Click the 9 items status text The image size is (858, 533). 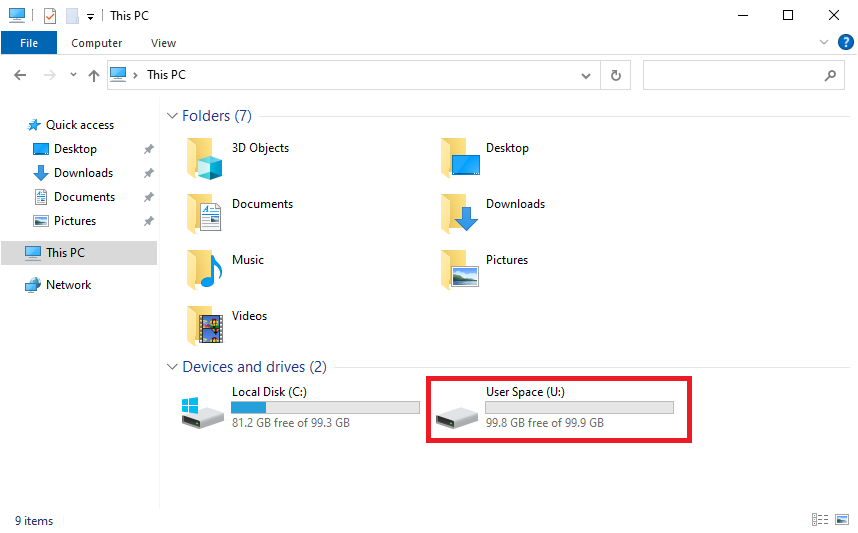click(x=34, y=520)
